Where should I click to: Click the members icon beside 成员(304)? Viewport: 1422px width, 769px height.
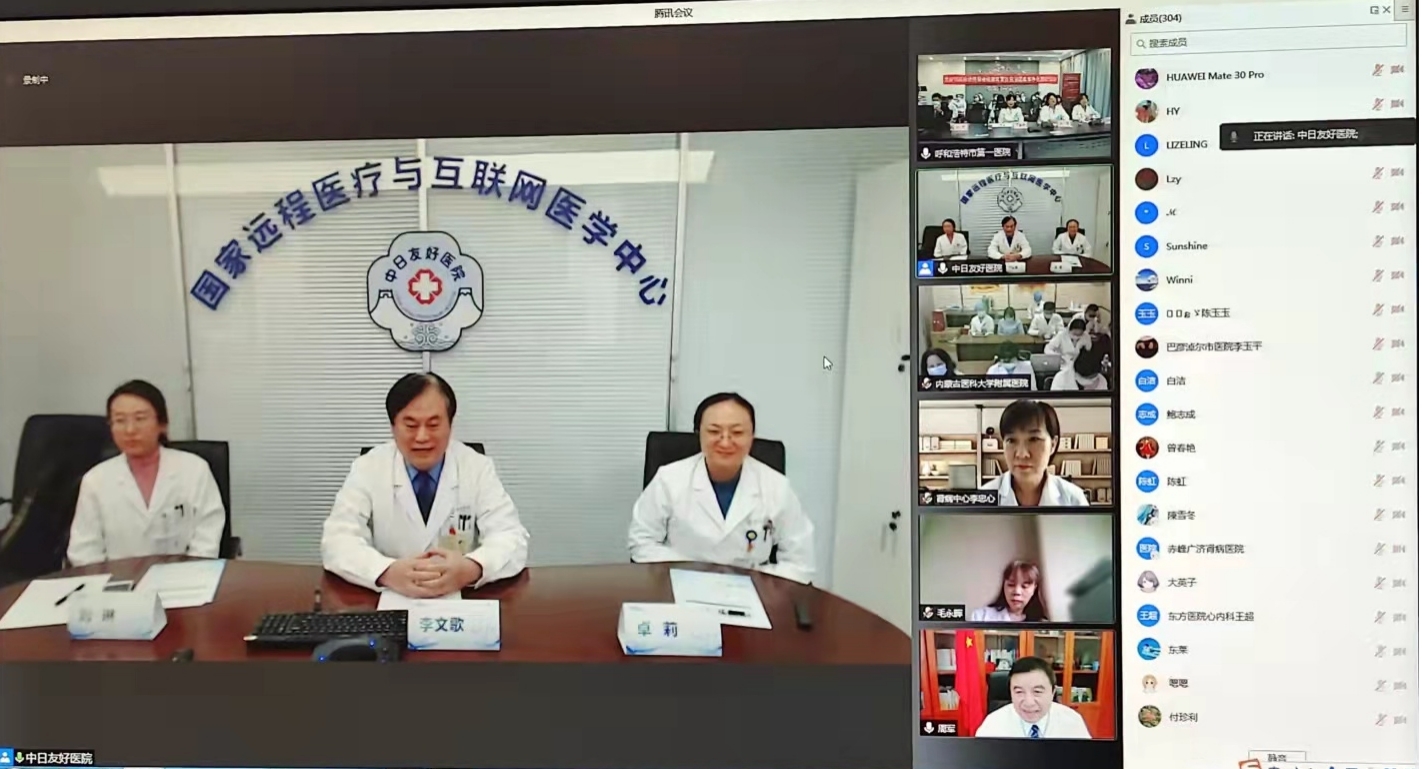[x=1131, y=18]
